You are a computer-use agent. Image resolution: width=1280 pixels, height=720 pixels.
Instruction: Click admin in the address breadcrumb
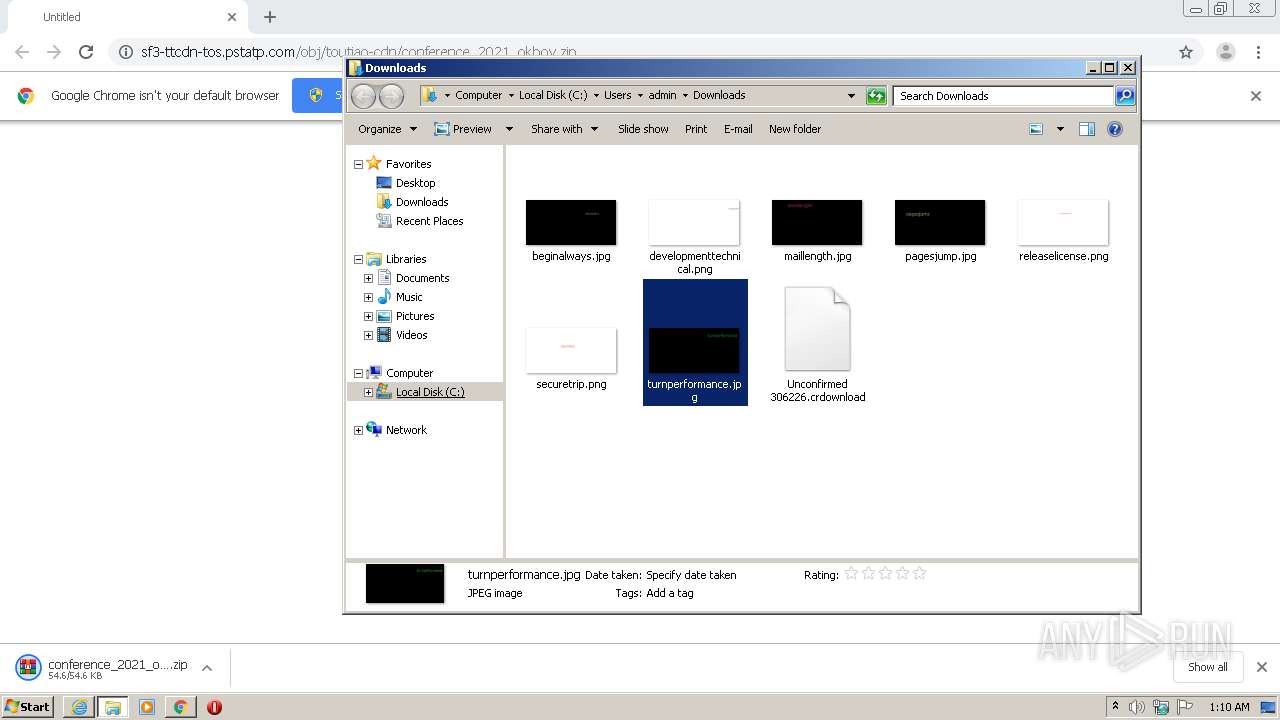pos(662,95)
